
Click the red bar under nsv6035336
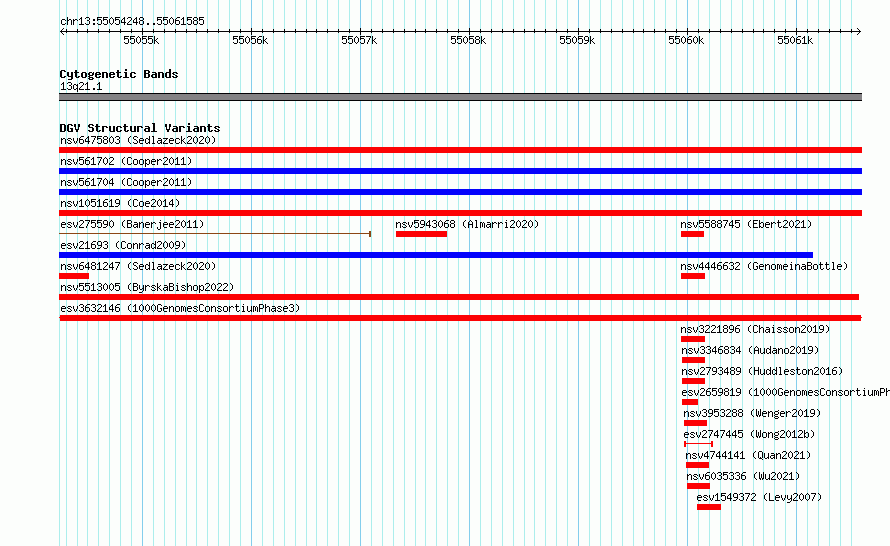(x=698, y=486)
